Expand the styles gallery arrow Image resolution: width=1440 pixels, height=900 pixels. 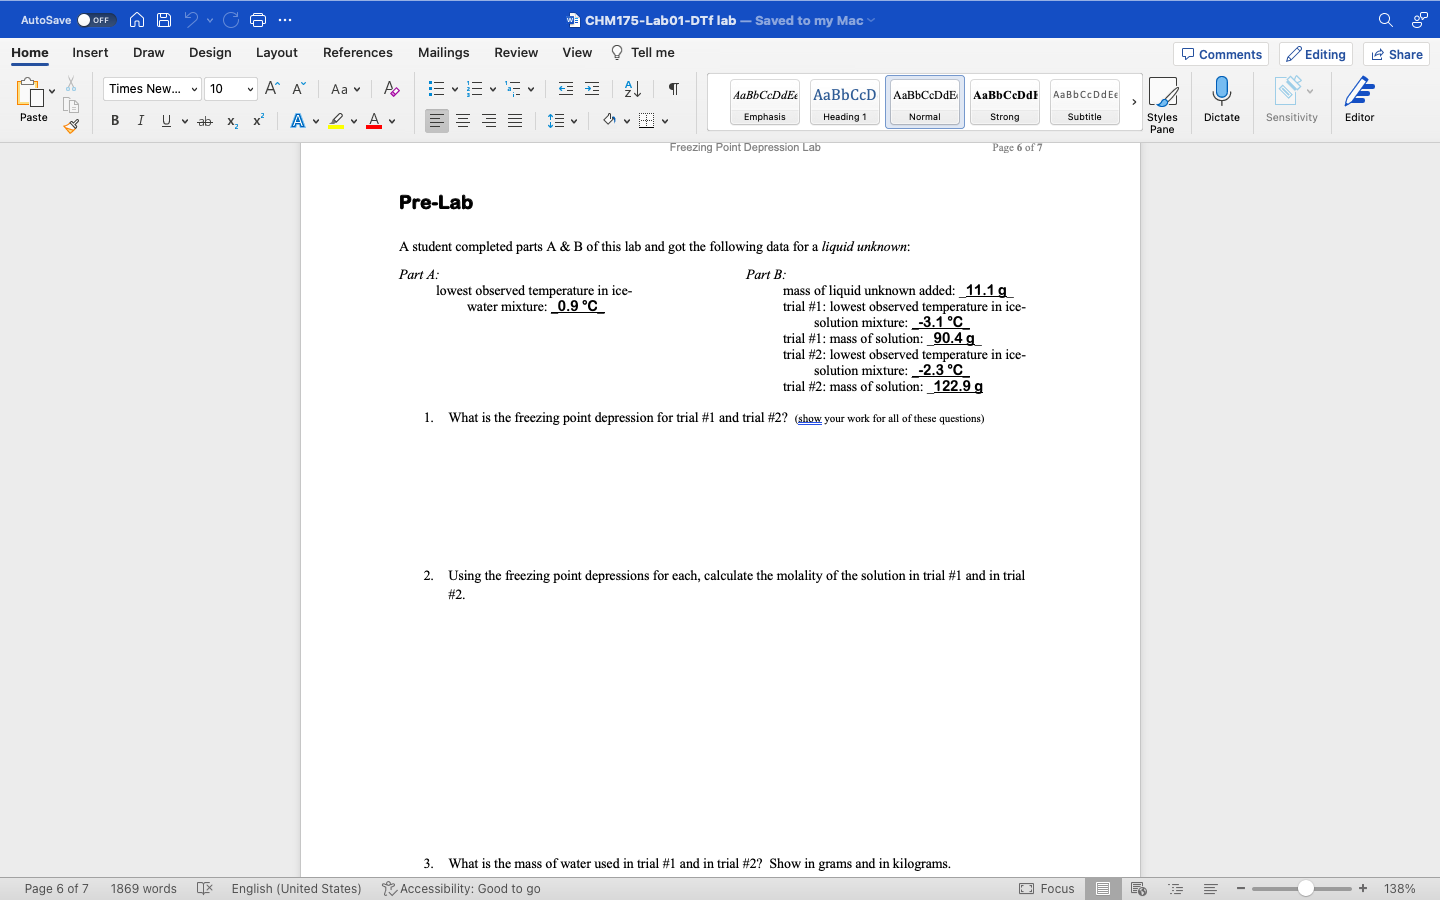coord(1133,102)
